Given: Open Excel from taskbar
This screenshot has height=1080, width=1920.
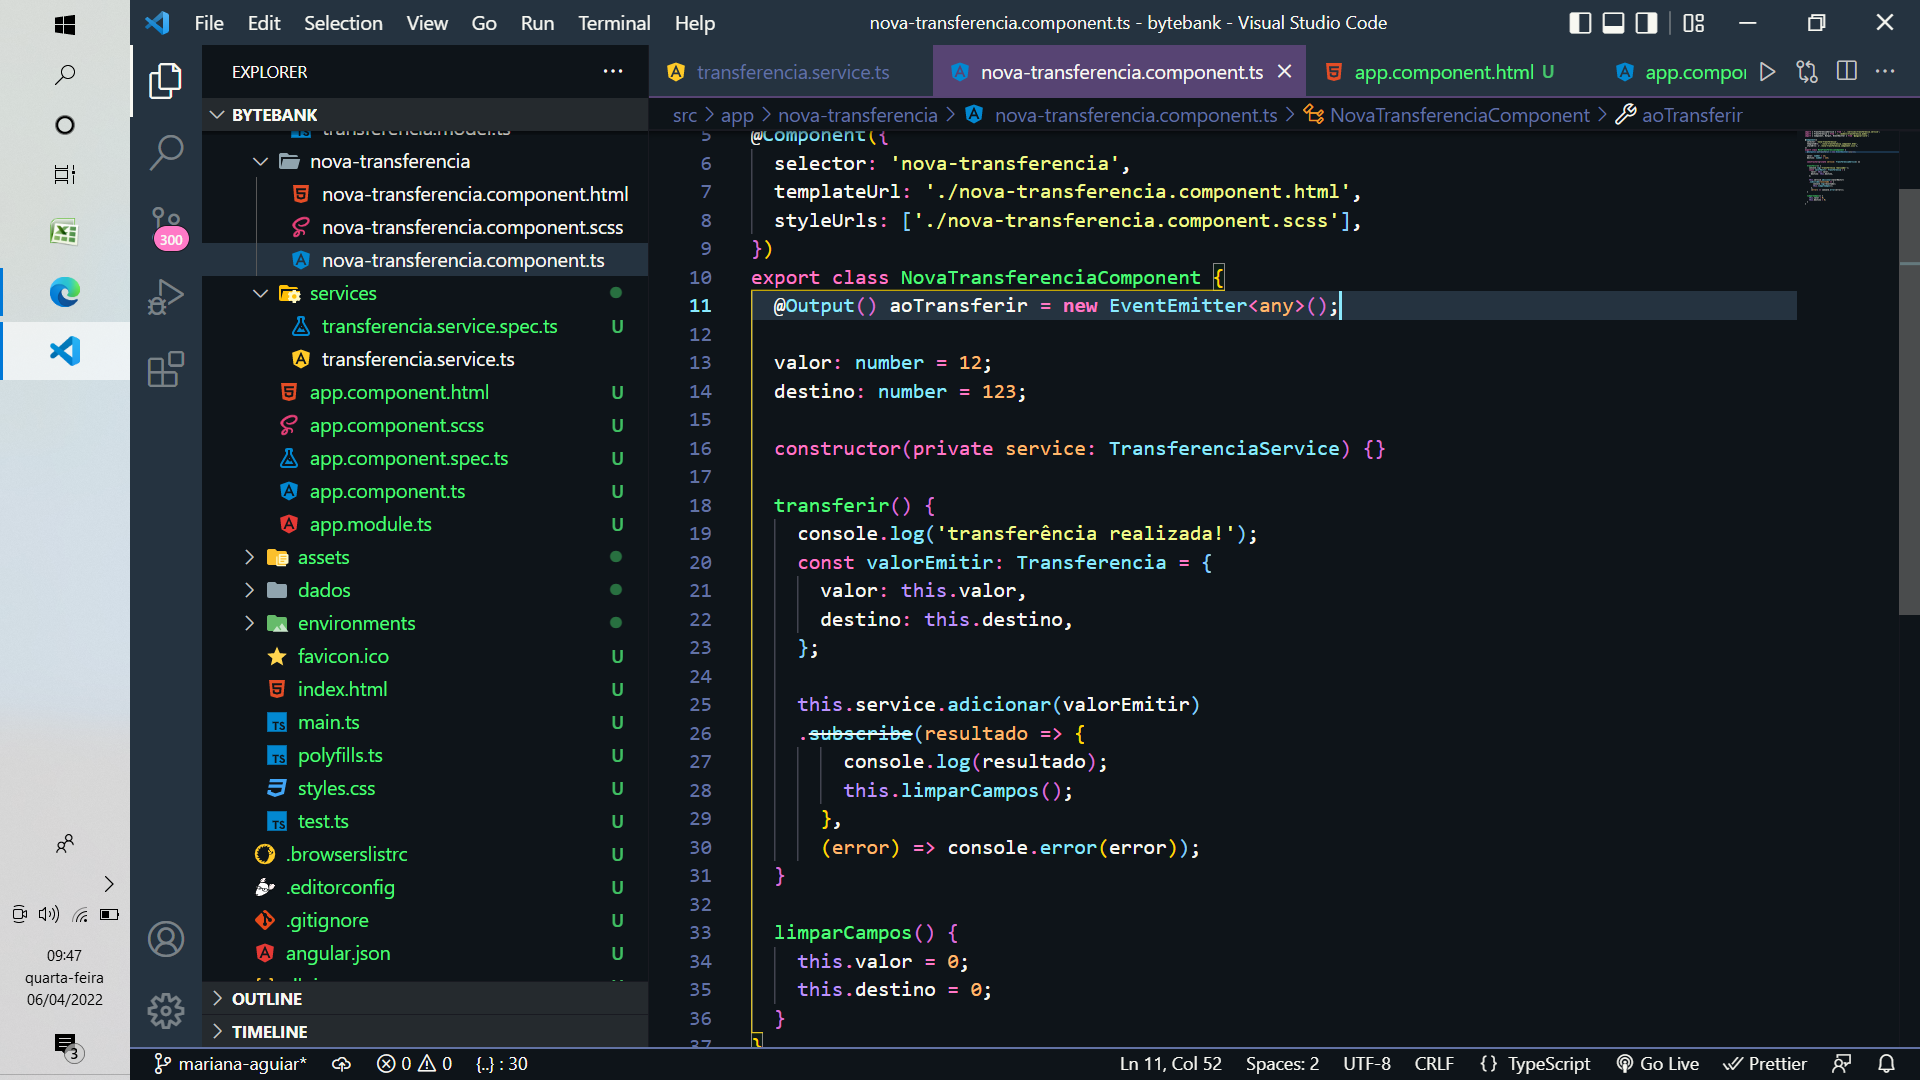Looking at the screenshot, I should tap(65, 232).
